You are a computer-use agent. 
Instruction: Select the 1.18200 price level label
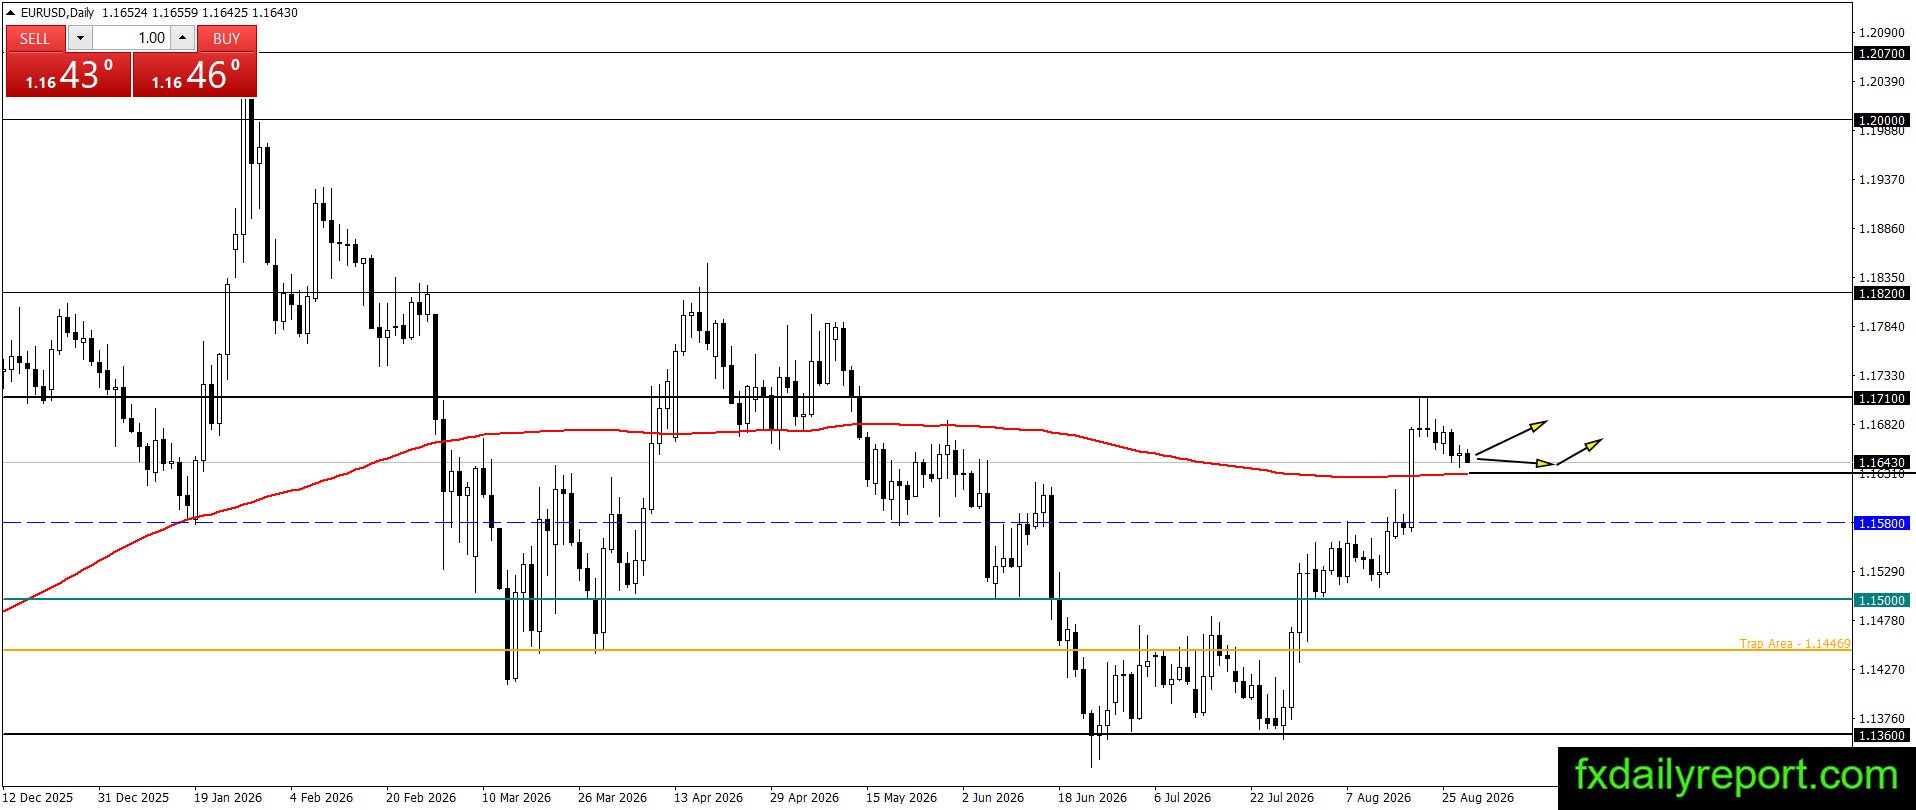point(1881,293)
